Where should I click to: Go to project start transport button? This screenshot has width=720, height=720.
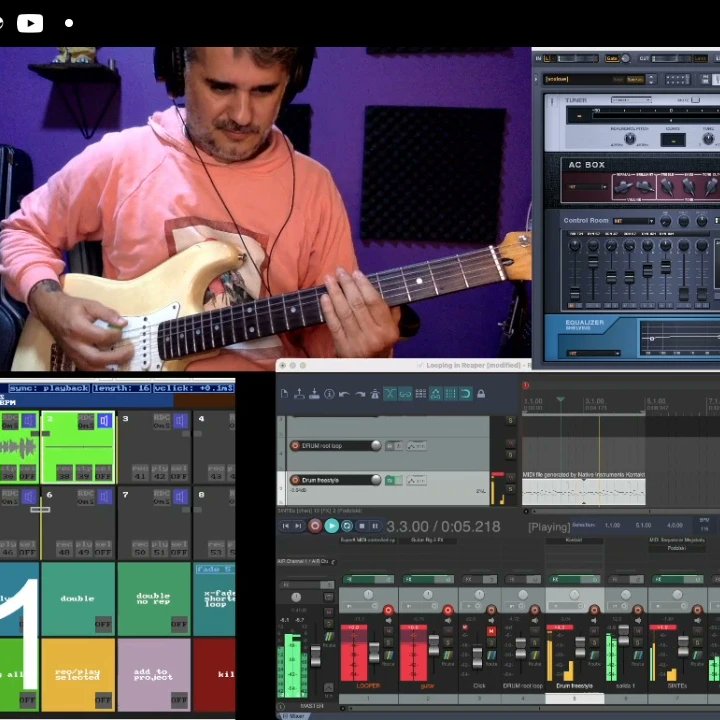coord(286,526)
